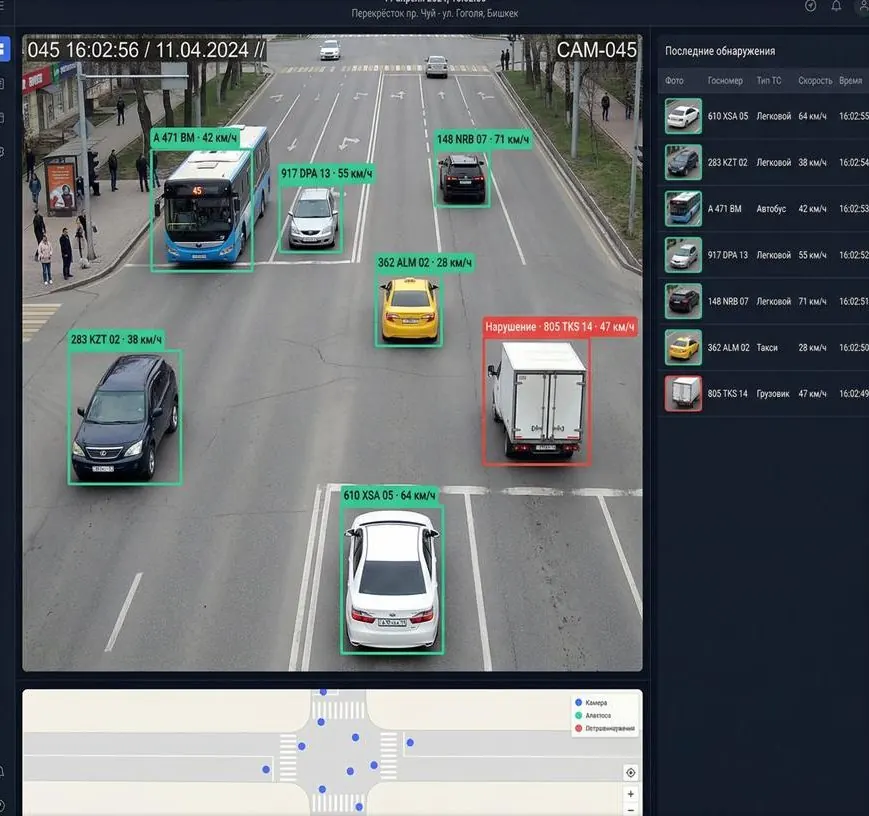This screenshot has width=869, height=816.
Task: Click red violation label 805 TKS 14 on video
Action: click(x=560, y=327)
